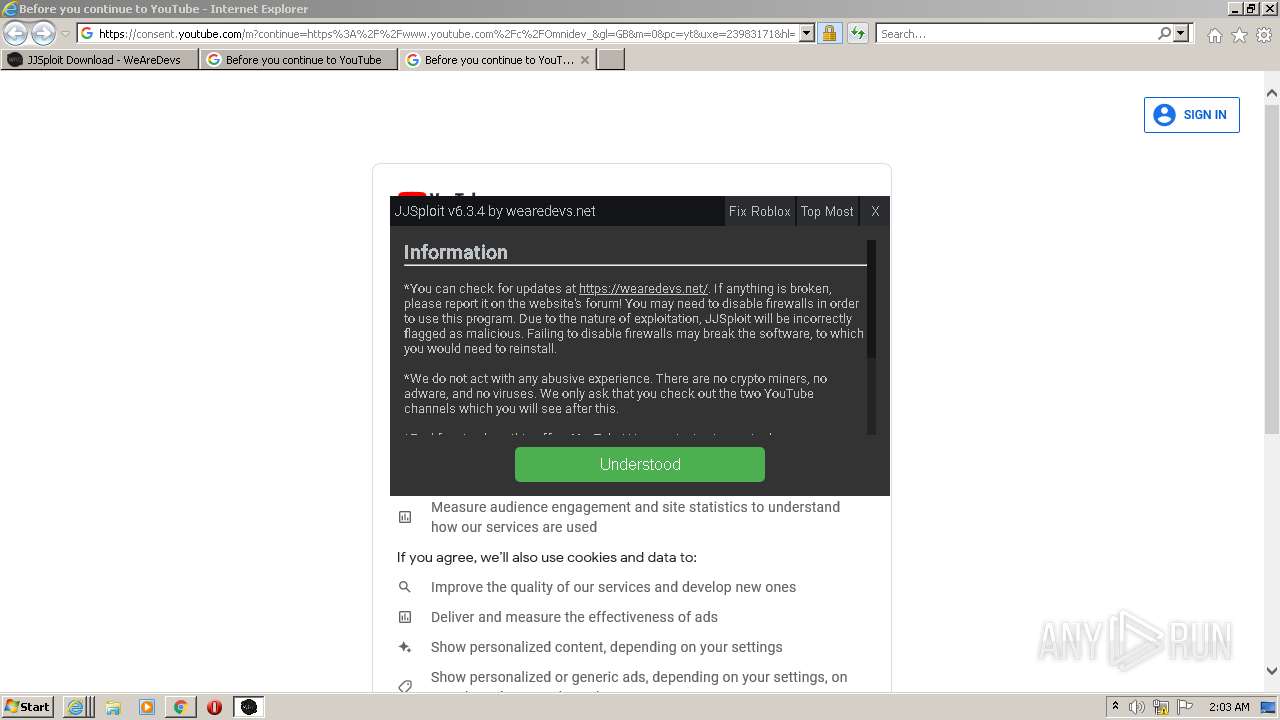Image resolution: width=1280 pixels, height=720 pixels.
Task: Expand the address bar dropdown arrow
Action: [x=807, y=34]
